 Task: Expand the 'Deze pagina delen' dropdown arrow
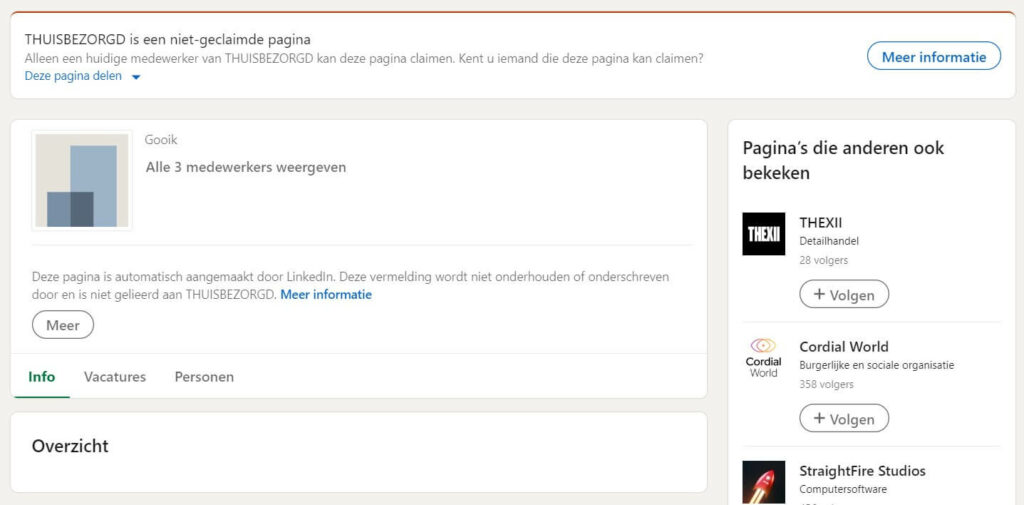(136, 77)
